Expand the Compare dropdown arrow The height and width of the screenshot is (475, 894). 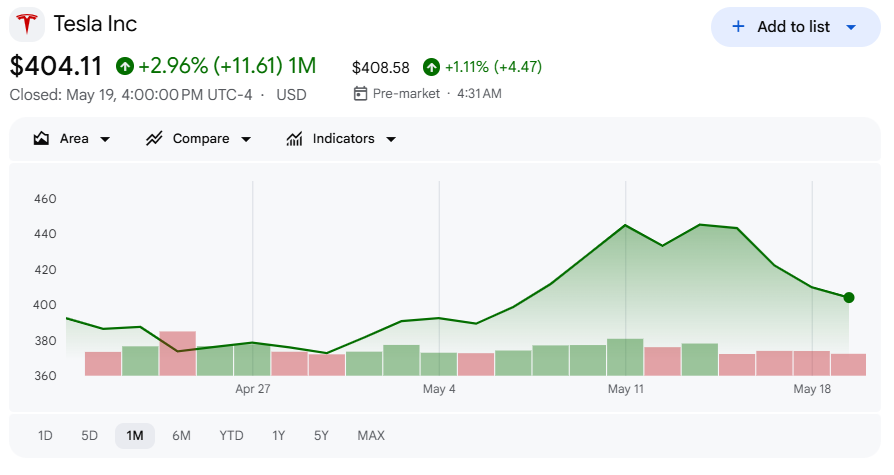[246, 139]
